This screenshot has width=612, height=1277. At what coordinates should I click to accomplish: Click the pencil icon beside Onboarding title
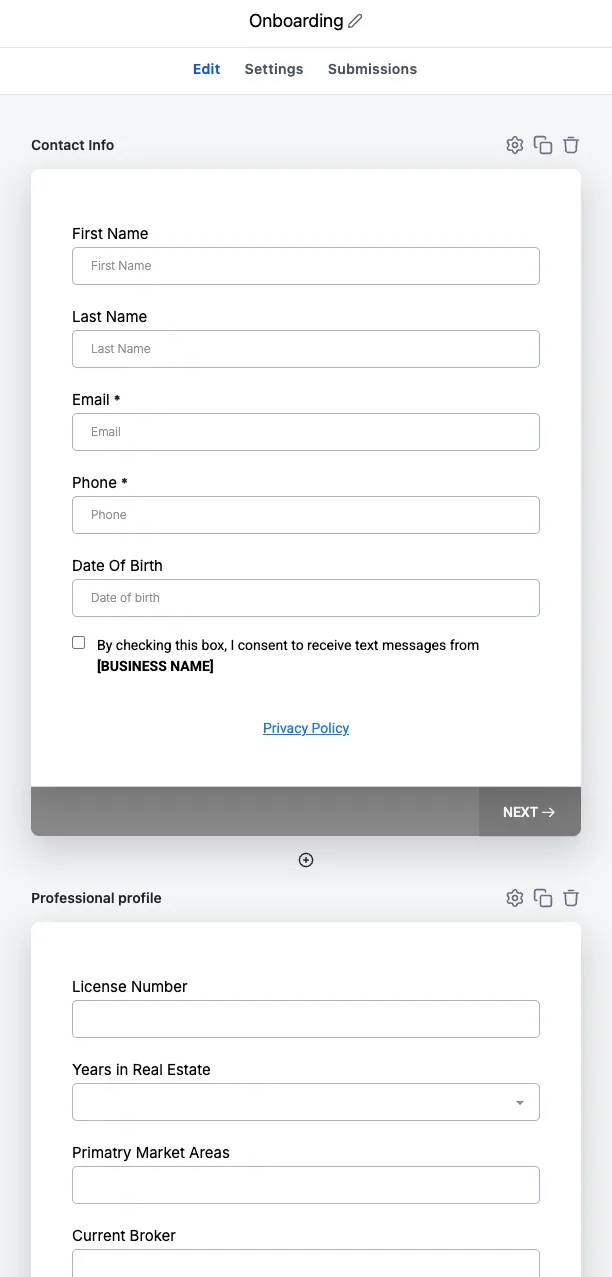[x=356, y=21]
